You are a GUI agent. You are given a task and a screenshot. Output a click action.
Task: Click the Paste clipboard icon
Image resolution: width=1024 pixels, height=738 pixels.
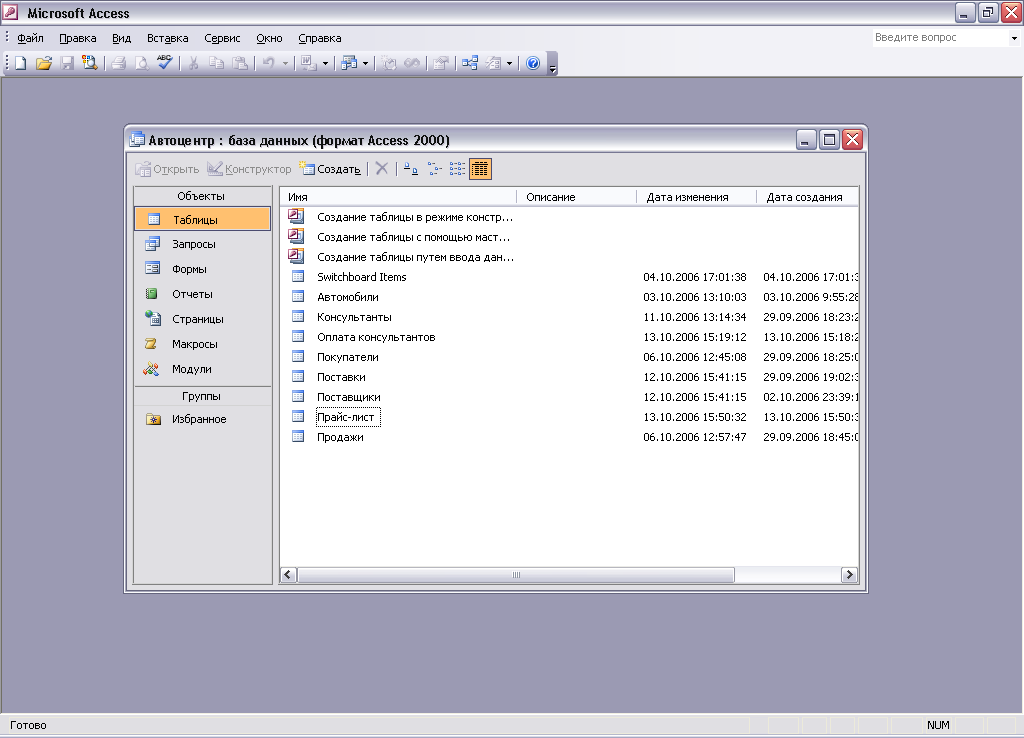[x=240, y=63]
